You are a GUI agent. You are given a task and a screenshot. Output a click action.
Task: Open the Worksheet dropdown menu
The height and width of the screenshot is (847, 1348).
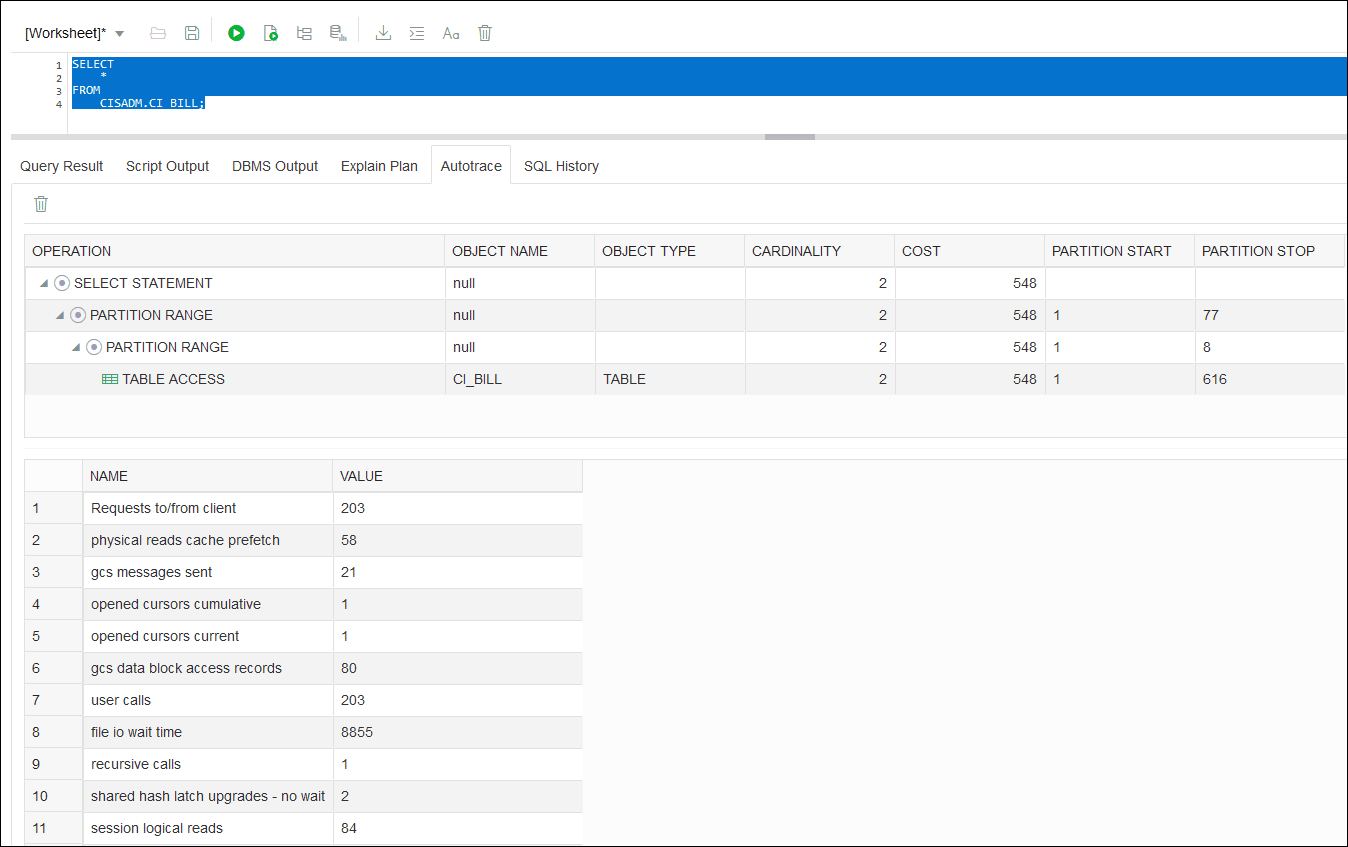[x=119, y=32]
